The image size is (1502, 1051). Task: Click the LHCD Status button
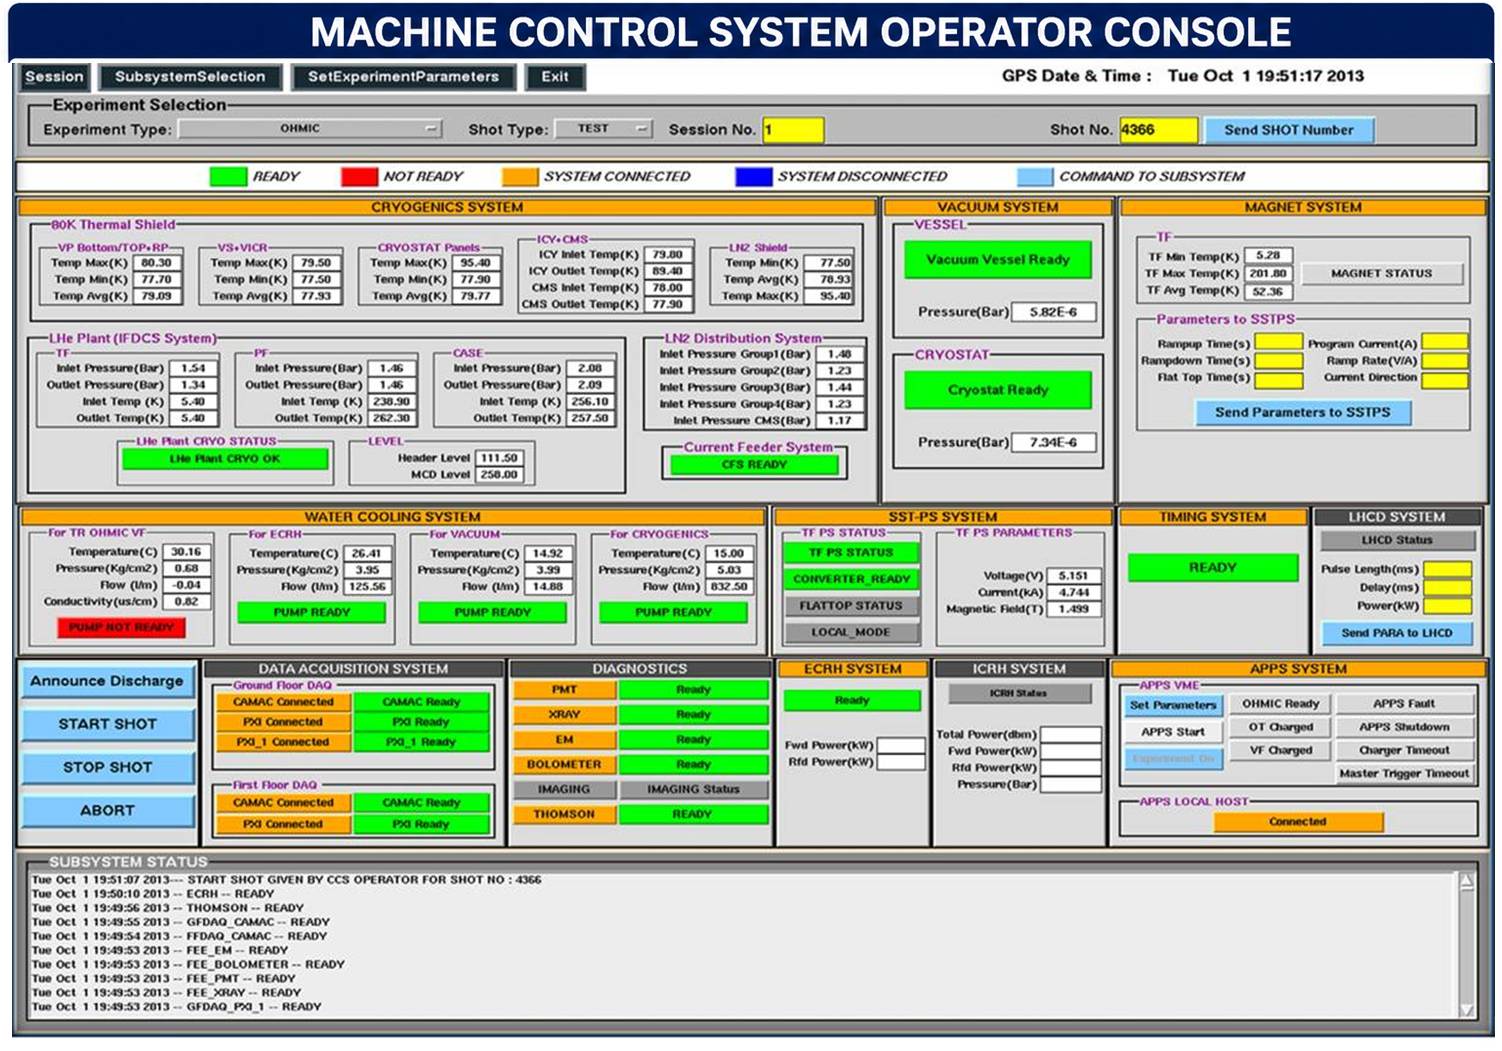(x=1396, y=540)
